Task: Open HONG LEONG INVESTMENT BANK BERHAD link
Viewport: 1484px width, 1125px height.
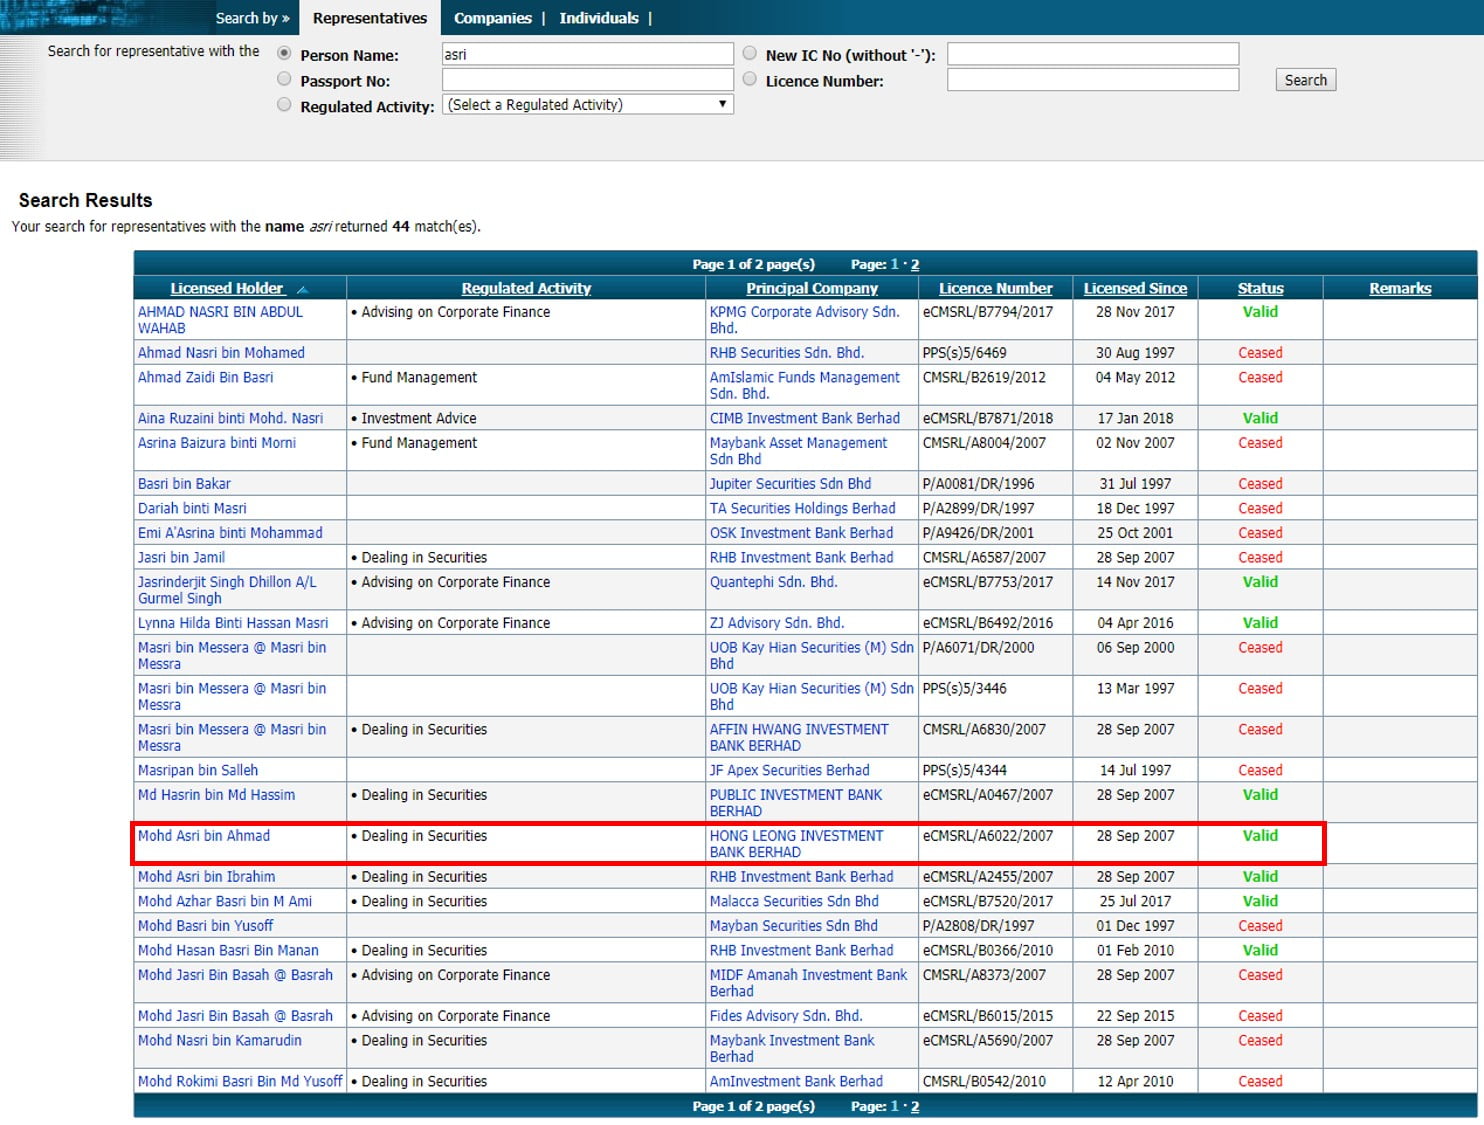Action: [x=797, y=844]
